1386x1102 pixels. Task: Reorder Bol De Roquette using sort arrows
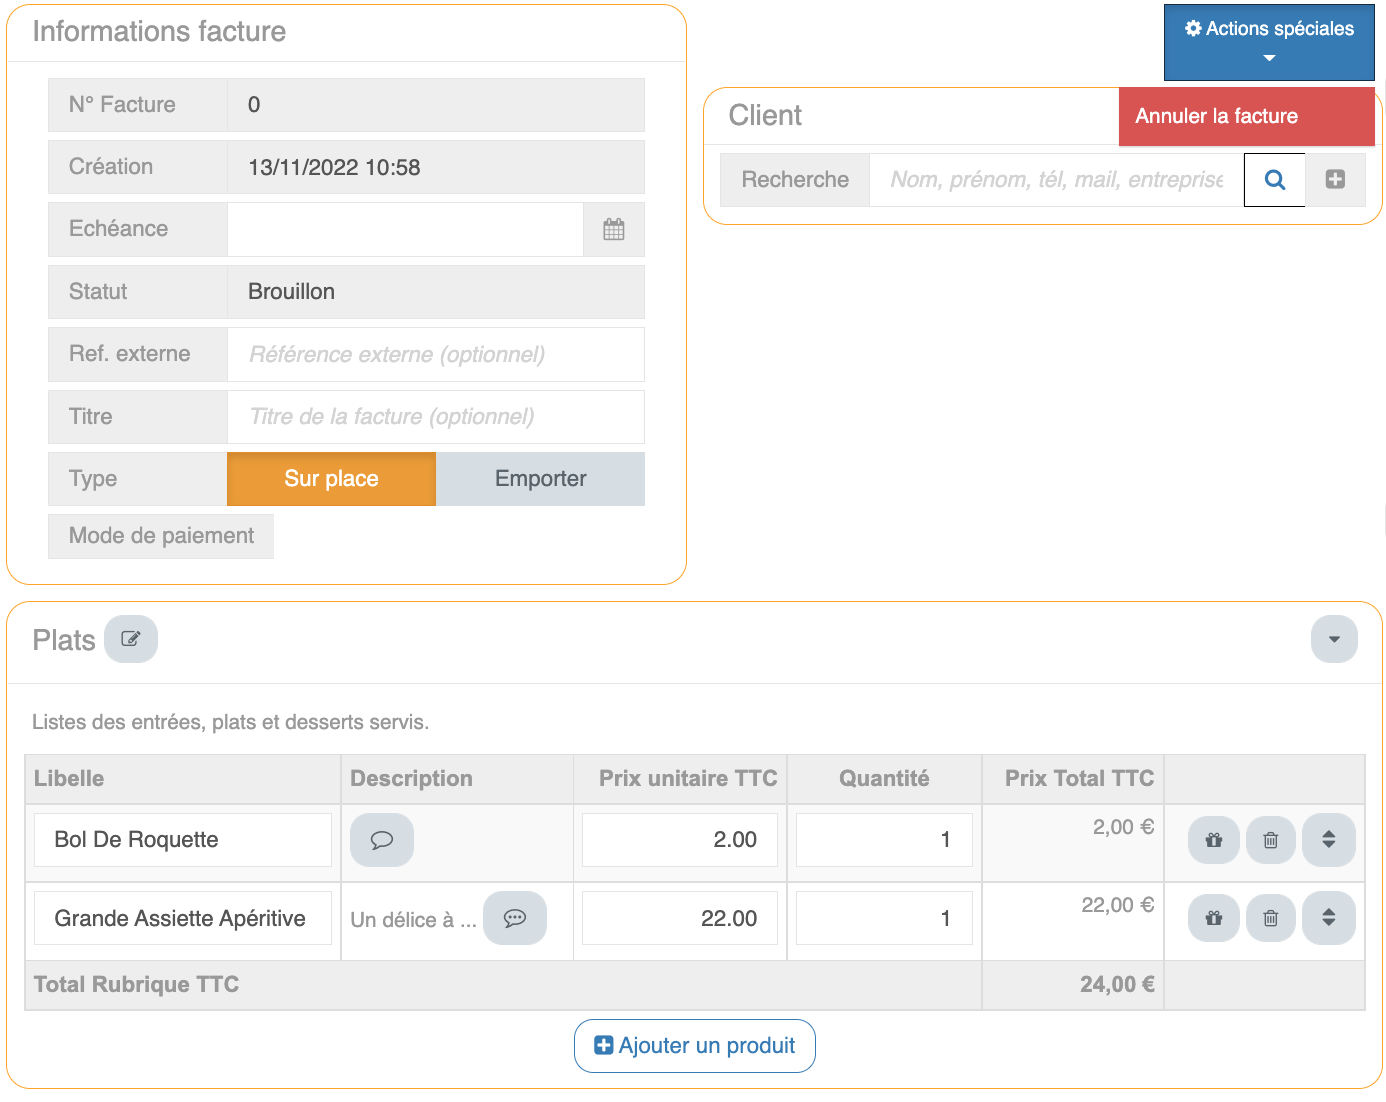[1328, 840]
